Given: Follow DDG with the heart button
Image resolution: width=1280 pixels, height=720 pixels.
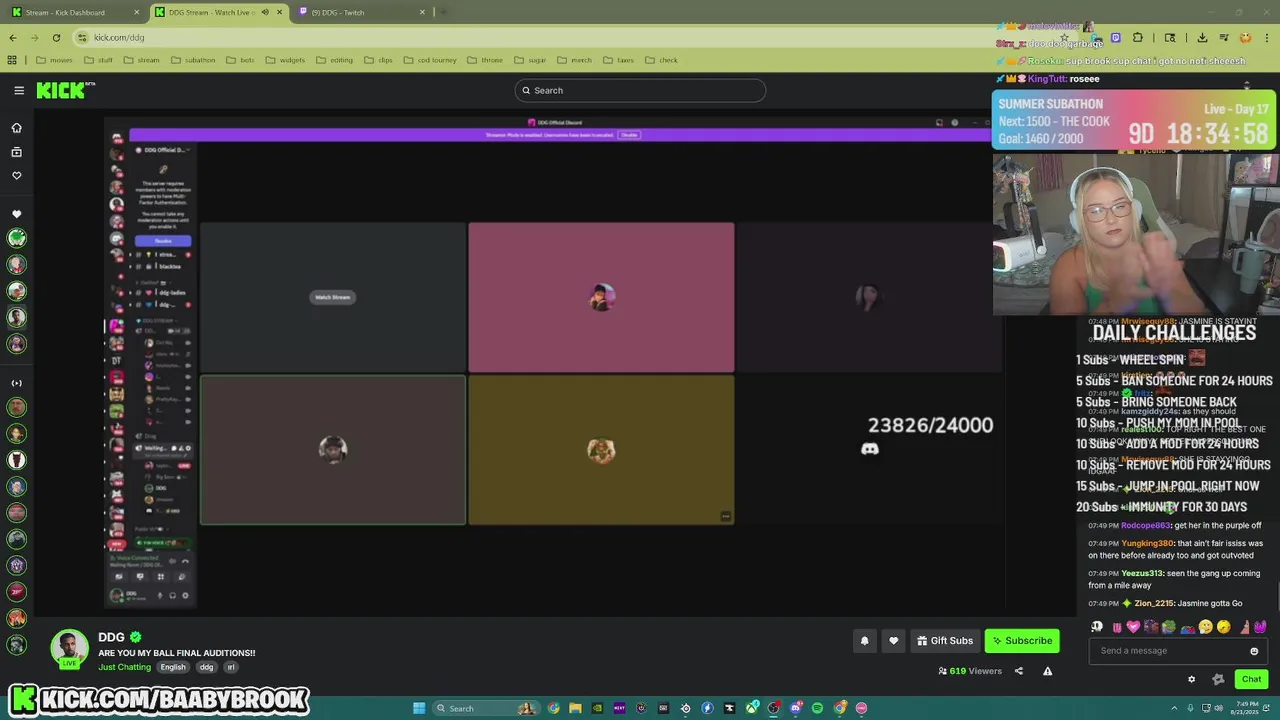Looking at the screenshot, I should (x=894, y=641).
